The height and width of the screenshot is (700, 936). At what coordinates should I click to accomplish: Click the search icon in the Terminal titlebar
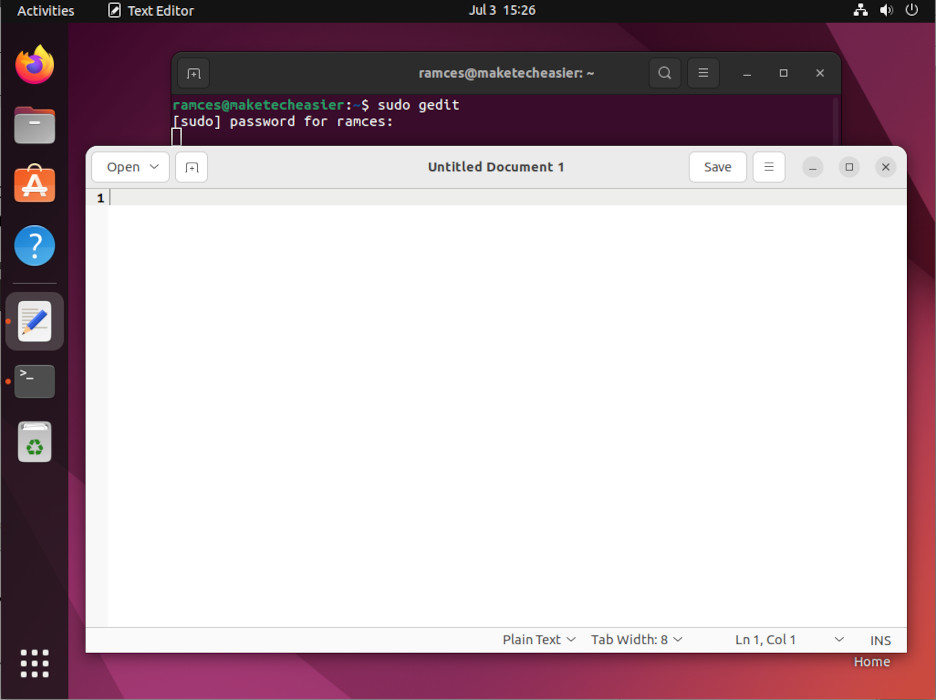pos(665,73)
